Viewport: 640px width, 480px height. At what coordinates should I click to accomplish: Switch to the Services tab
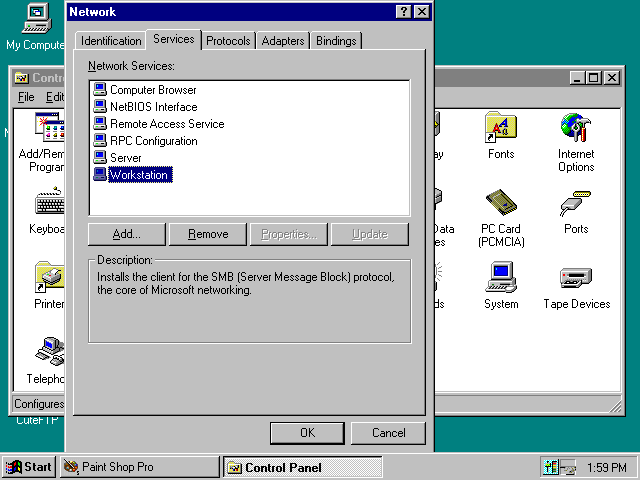173,39
